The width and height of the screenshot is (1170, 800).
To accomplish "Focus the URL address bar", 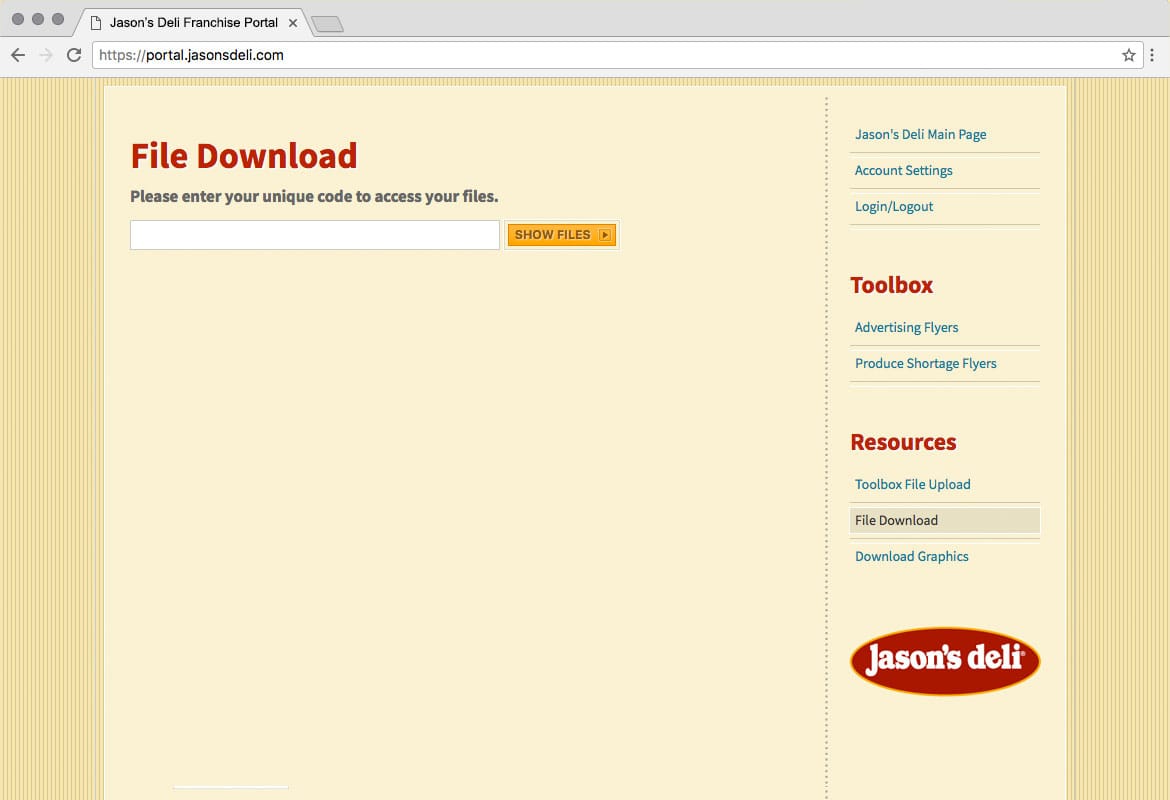I will [x=600, y=55].
